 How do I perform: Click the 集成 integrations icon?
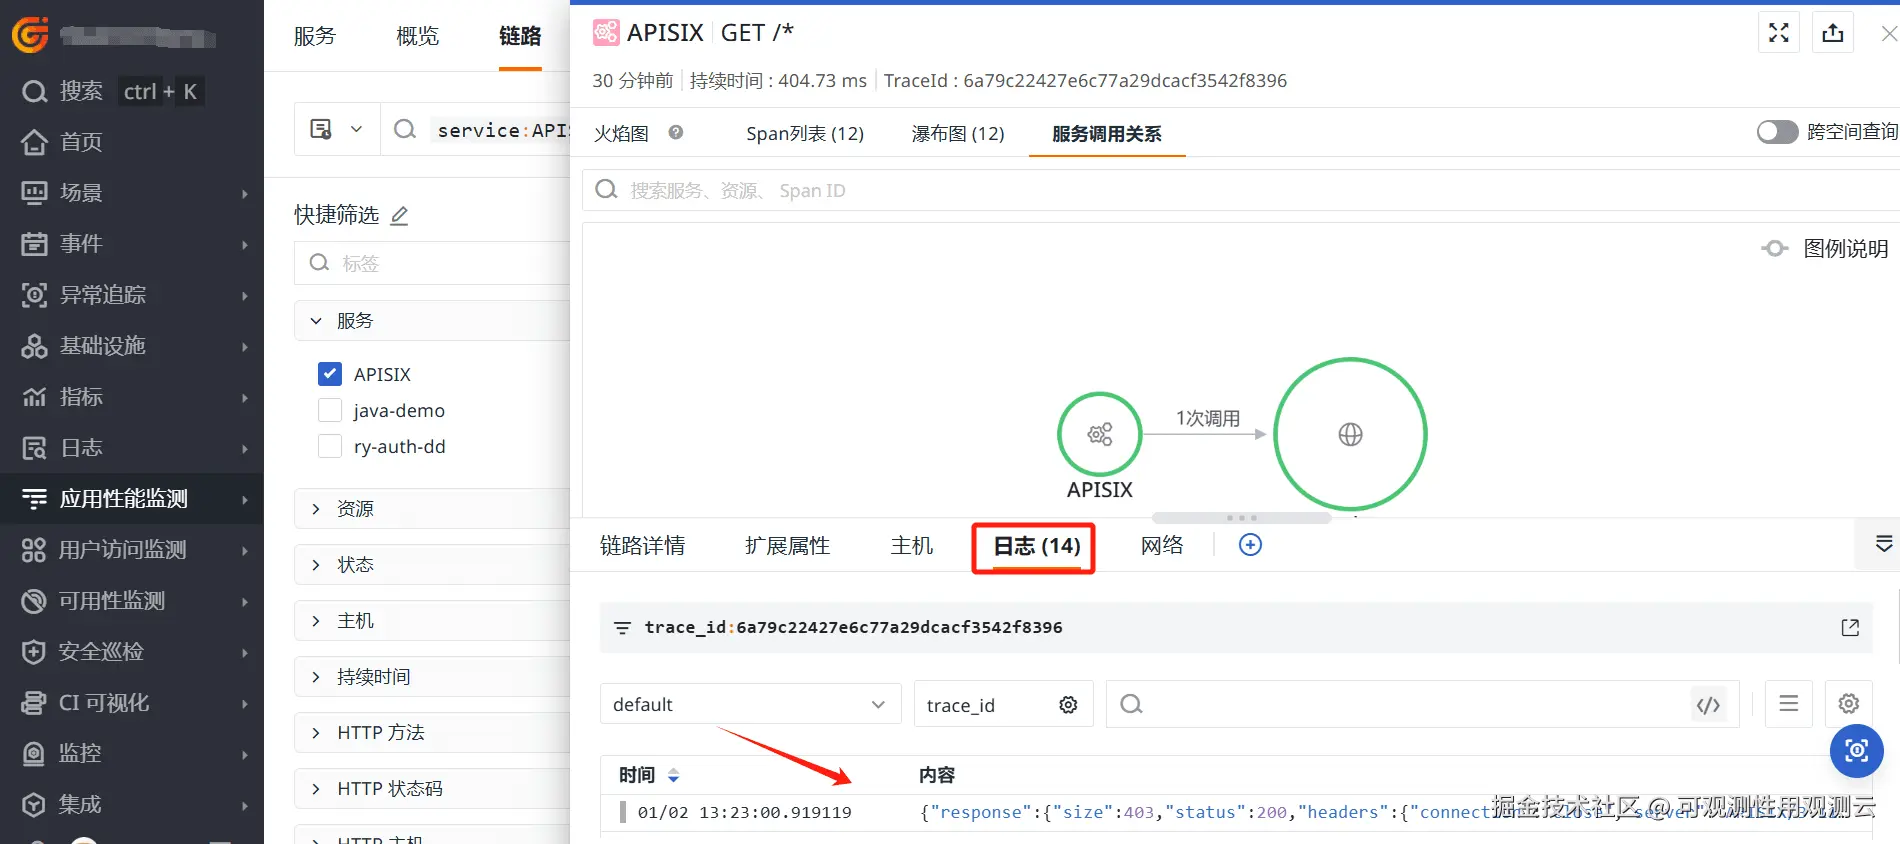34,805
